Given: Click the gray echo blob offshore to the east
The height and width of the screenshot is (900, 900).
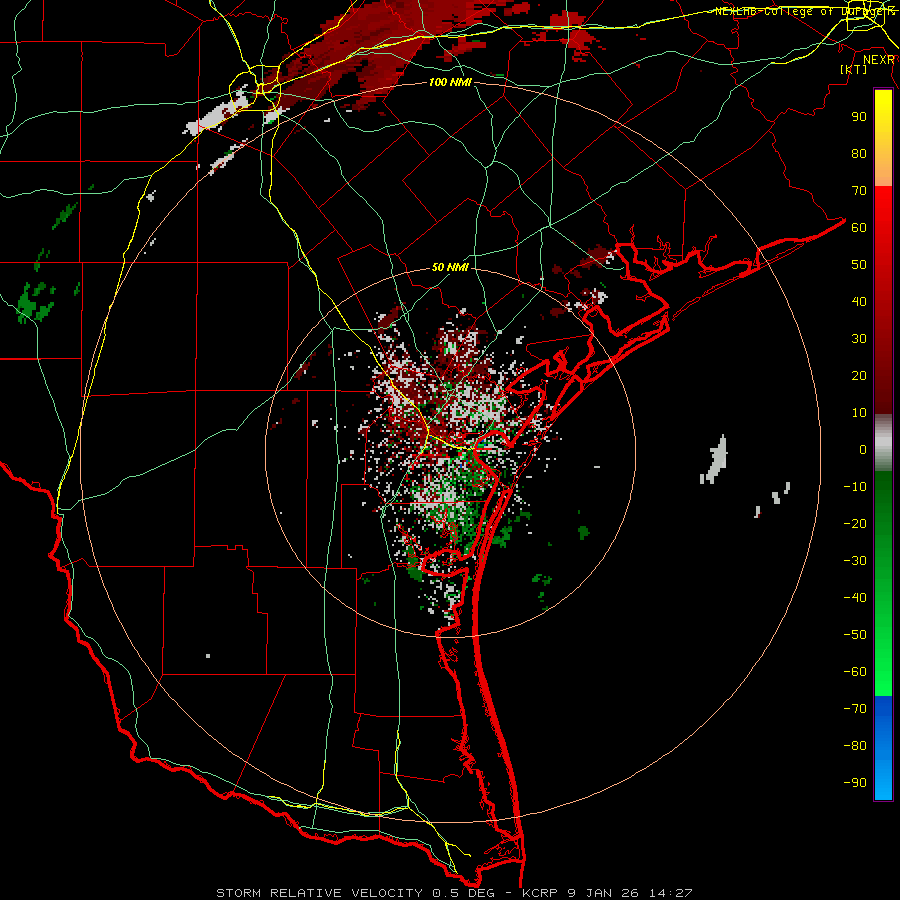Looking at the screenshot, I should (715, 460).
